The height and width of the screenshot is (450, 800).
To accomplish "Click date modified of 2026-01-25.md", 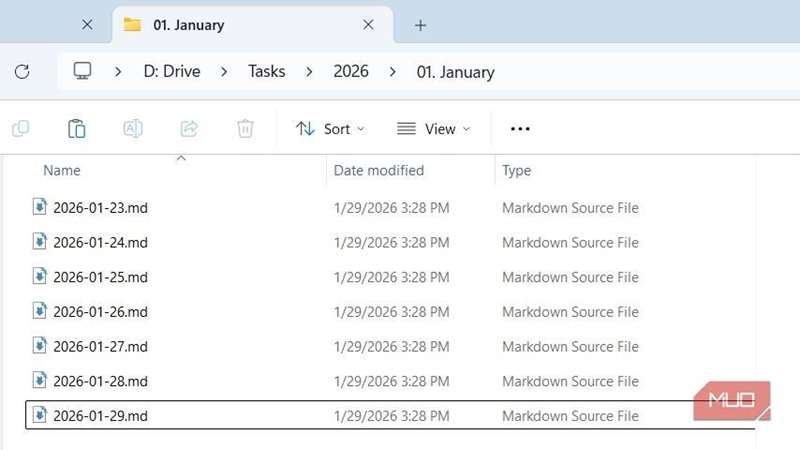I will coord(391,278).
